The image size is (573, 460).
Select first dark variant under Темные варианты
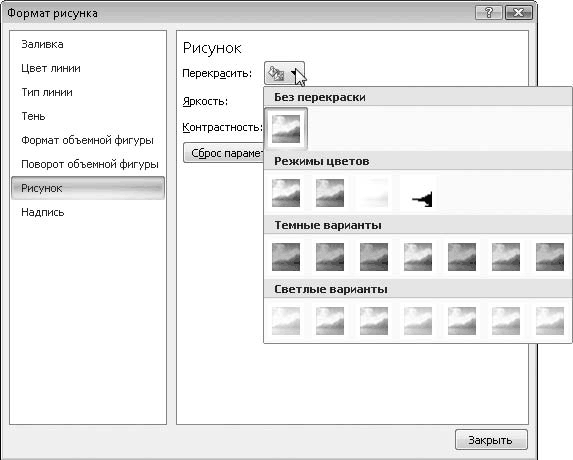(x=286, y=257)
